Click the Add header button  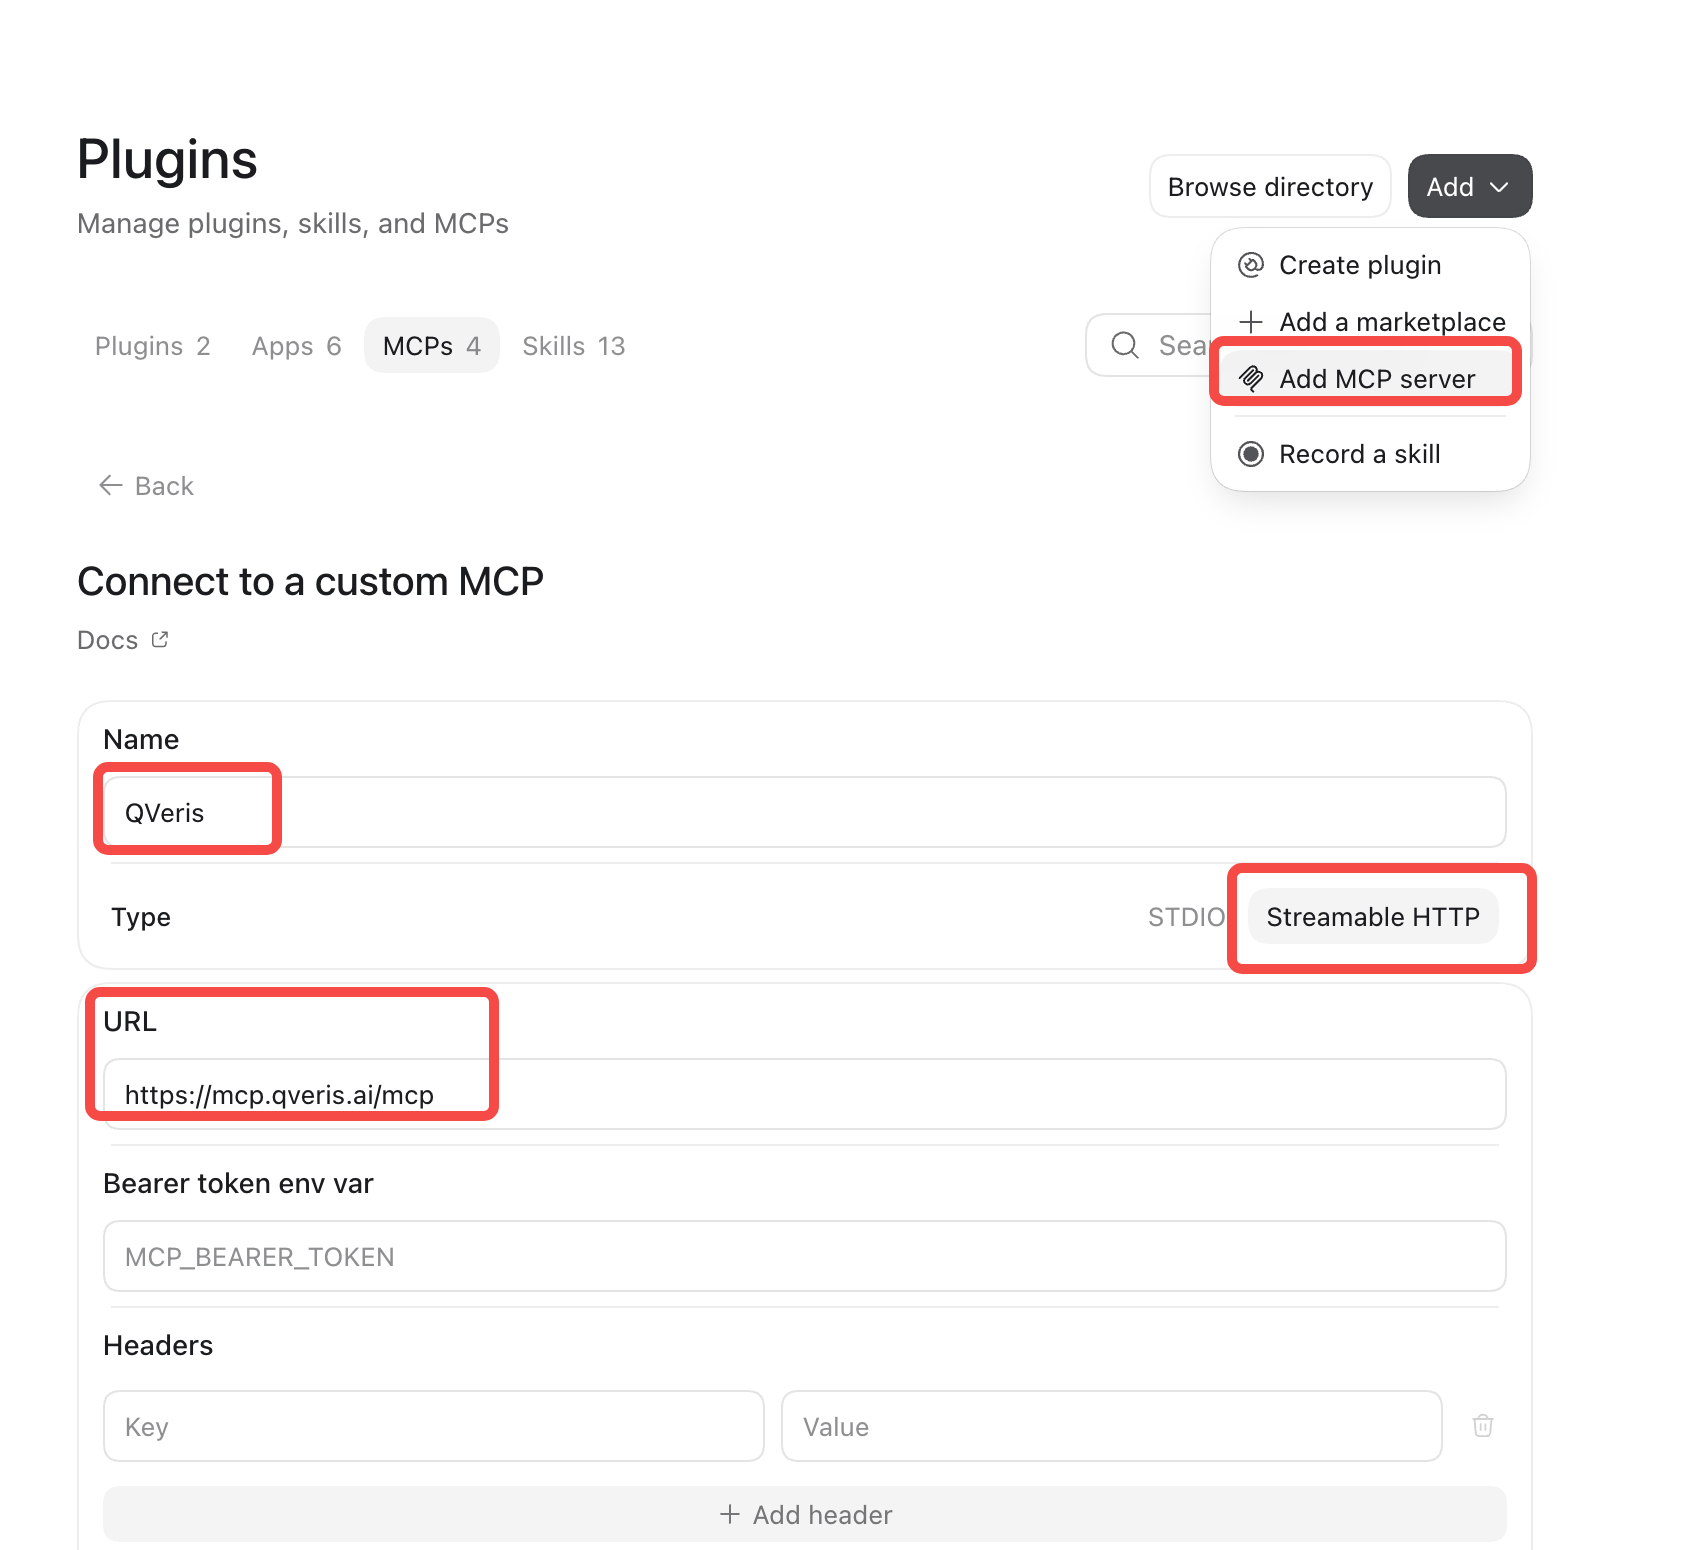tap(805, 1514)
